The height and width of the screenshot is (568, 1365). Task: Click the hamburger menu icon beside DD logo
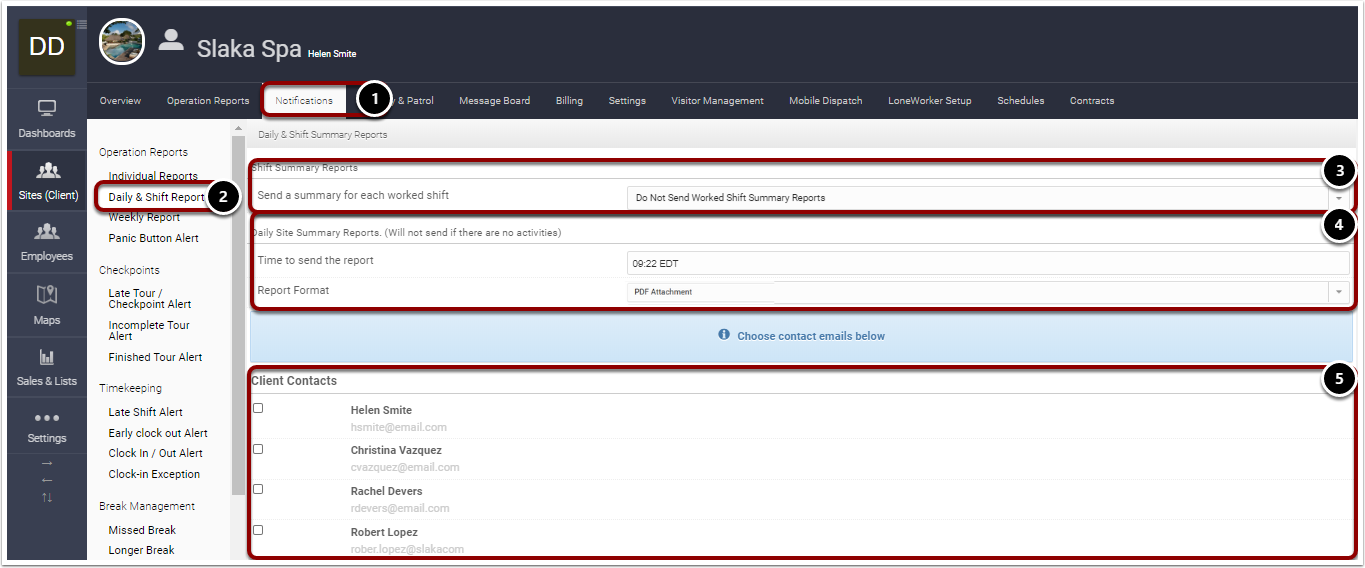pos(82,24)
